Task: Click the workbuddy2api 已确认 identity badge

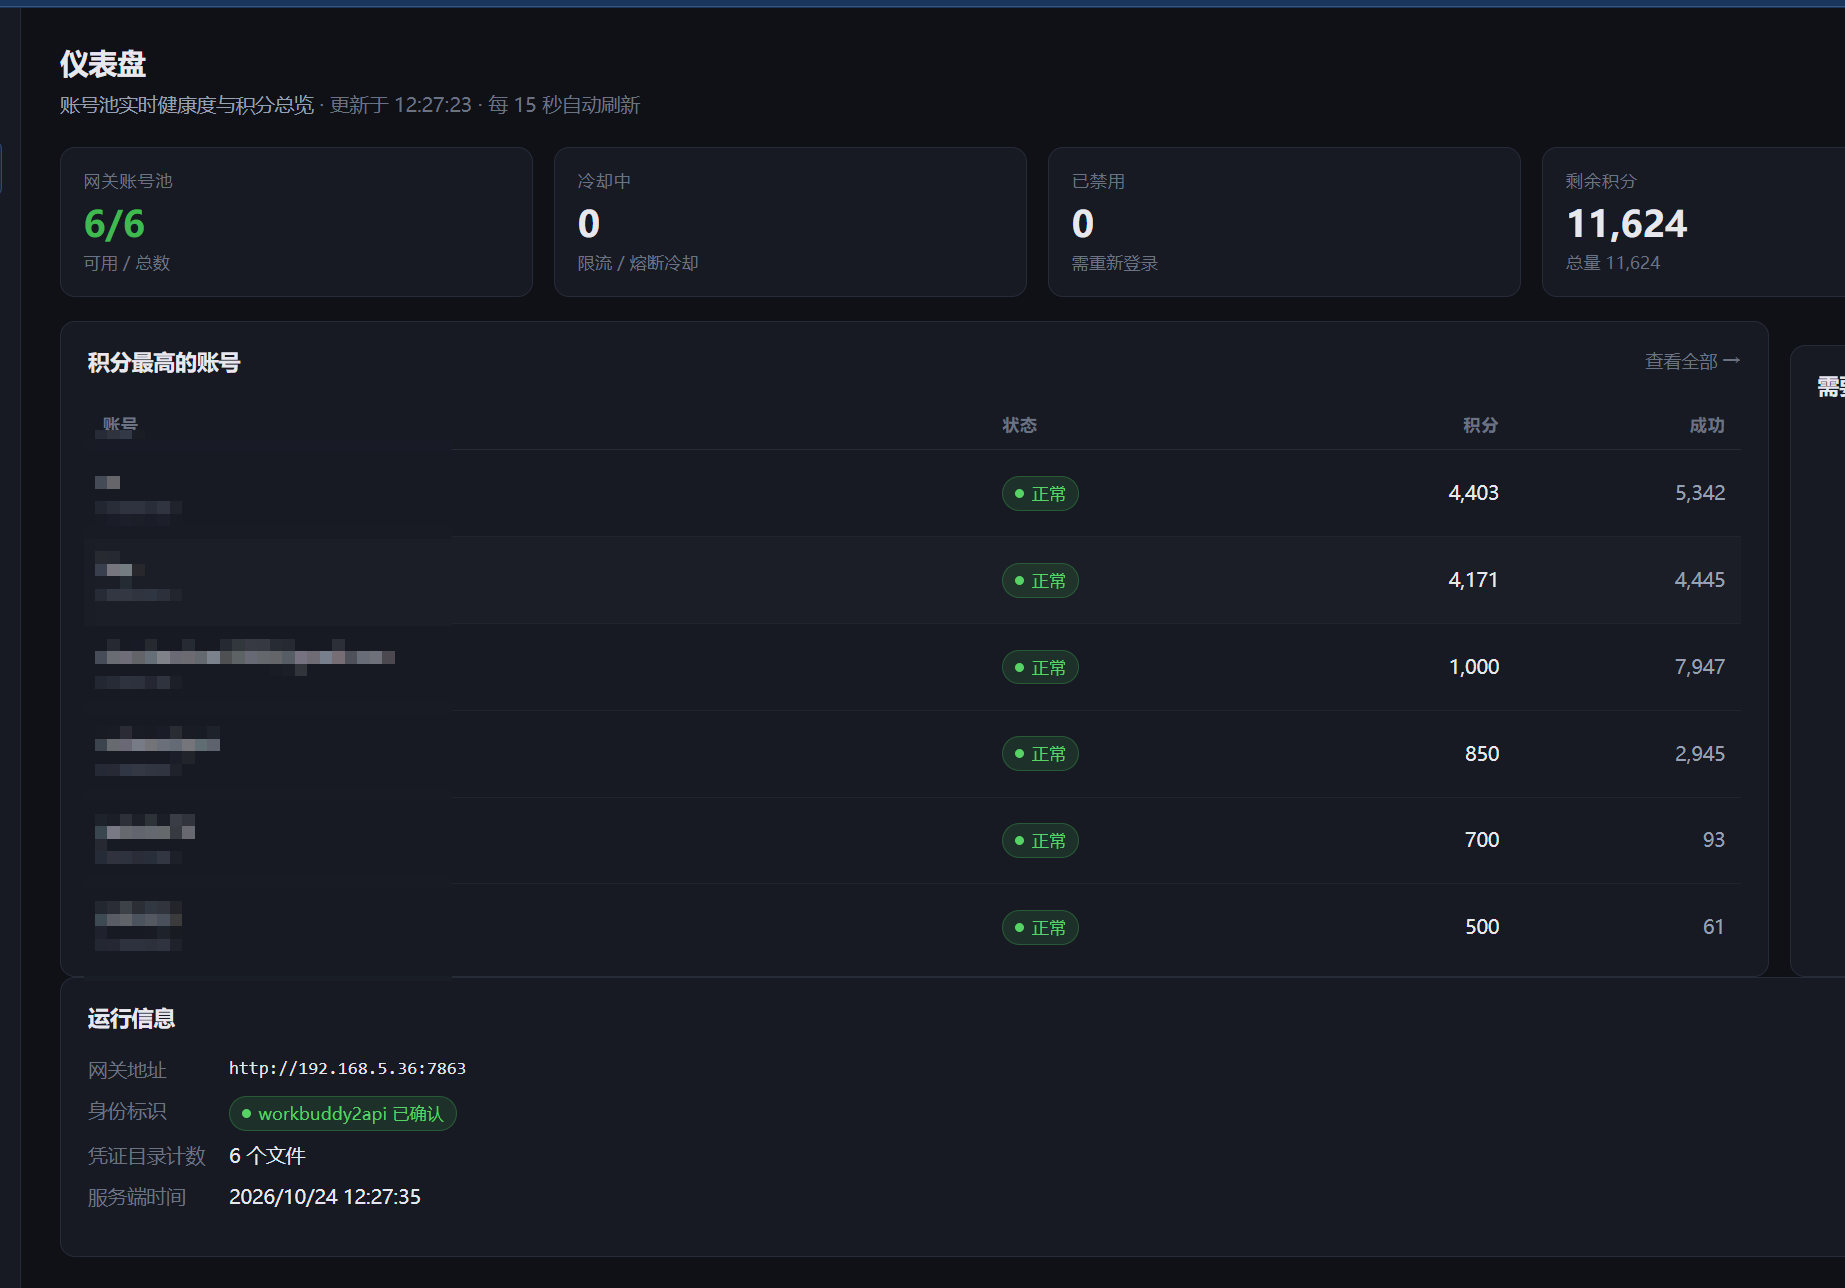Action: [x=343, y=1114]
